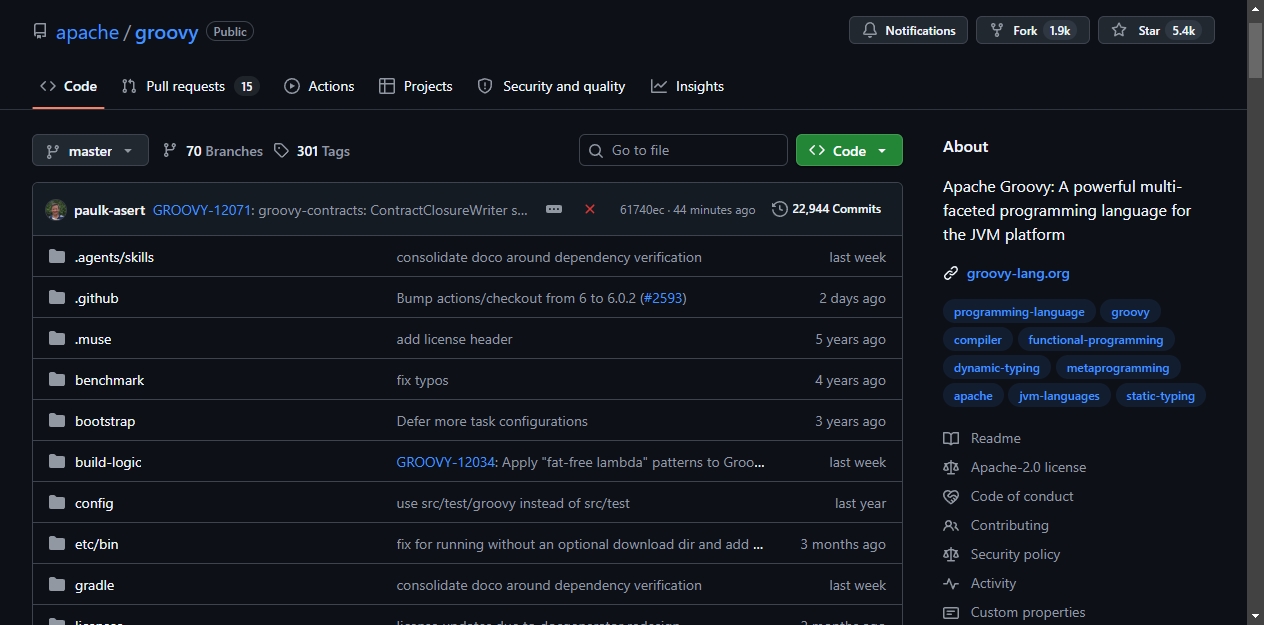
Task: Open 'fix typos' commit message
Action: tap(422, 380)
